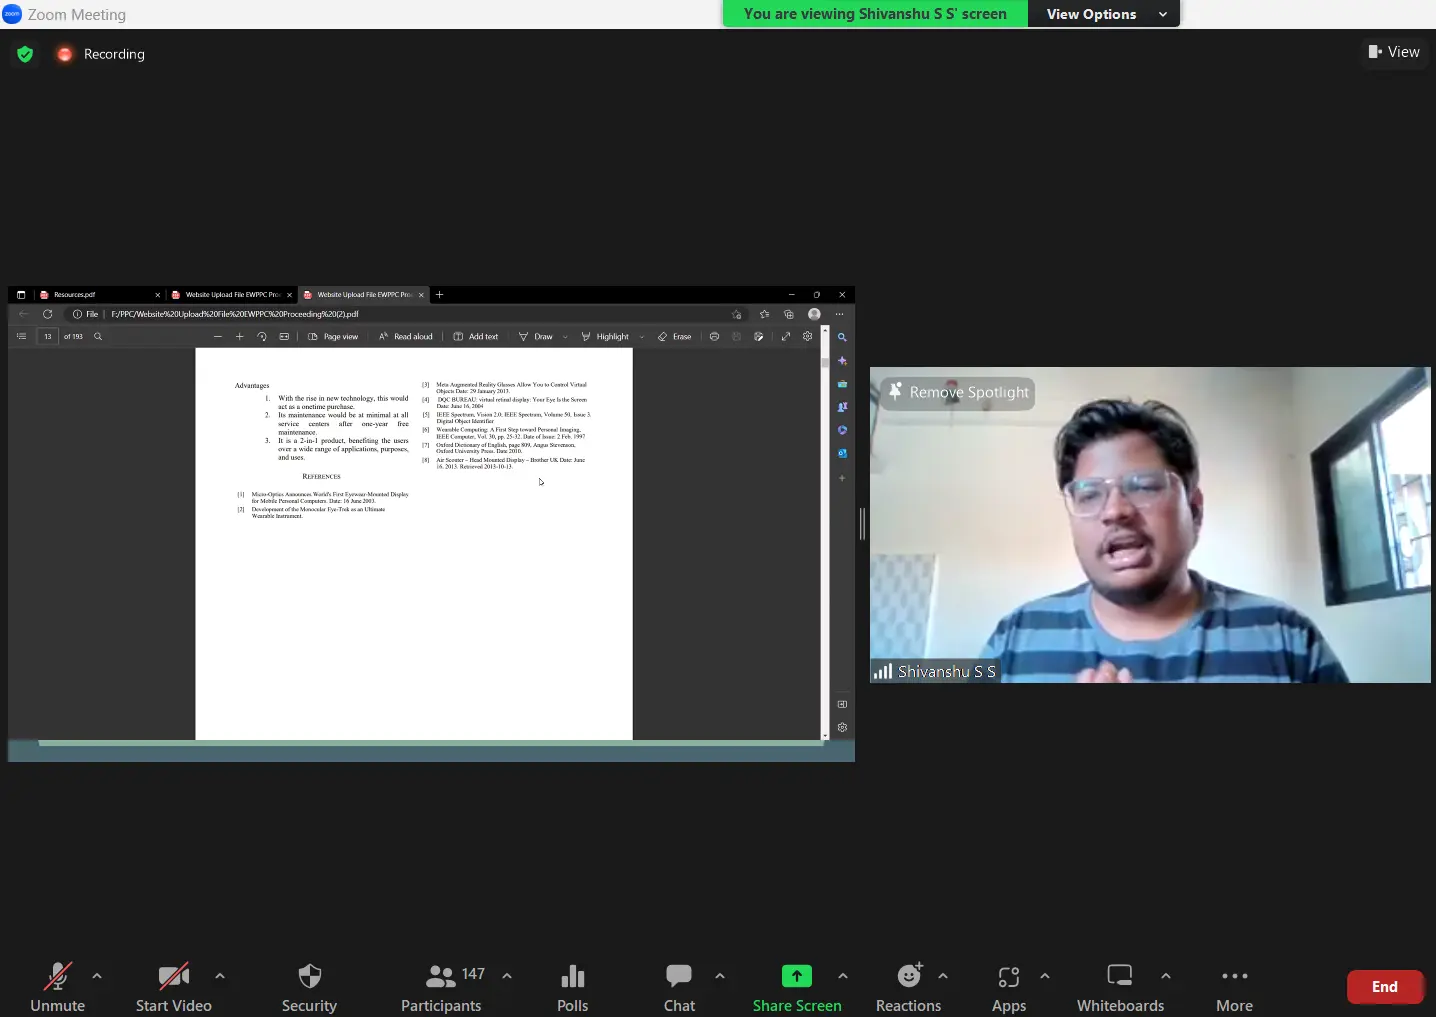
Task: Open the Participants panel
Action: click(x=441, y=986)
